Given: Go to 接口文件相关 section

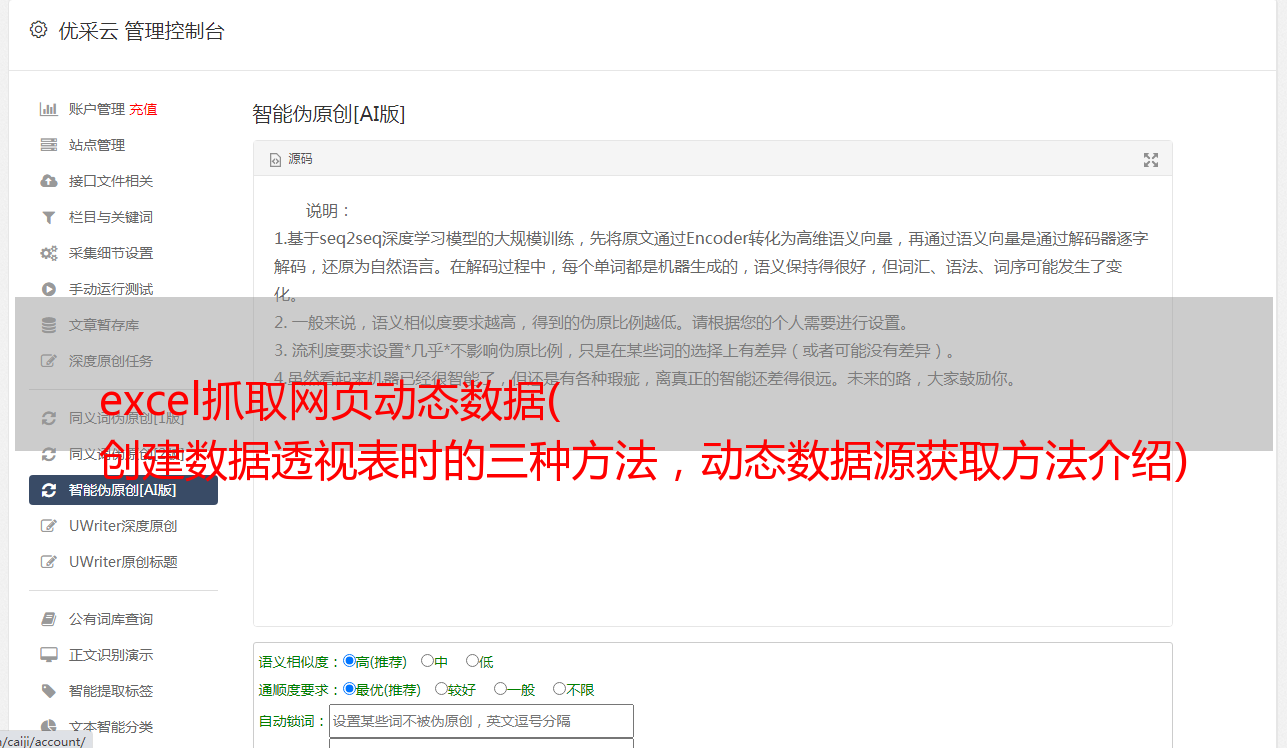Looking at the screenshot, I should (111, 181).
